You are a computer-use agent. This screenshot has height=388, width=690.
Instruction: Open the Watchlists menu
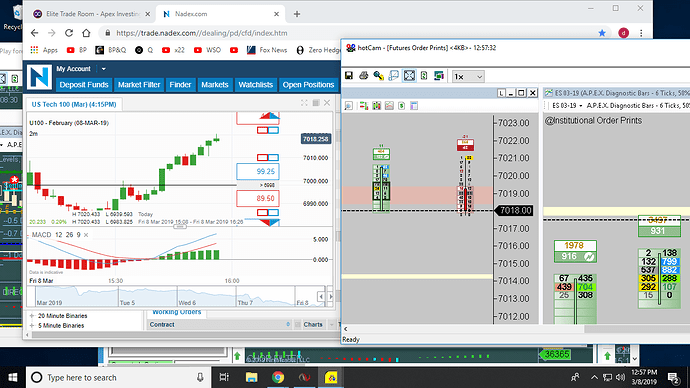tap(256, 84)
